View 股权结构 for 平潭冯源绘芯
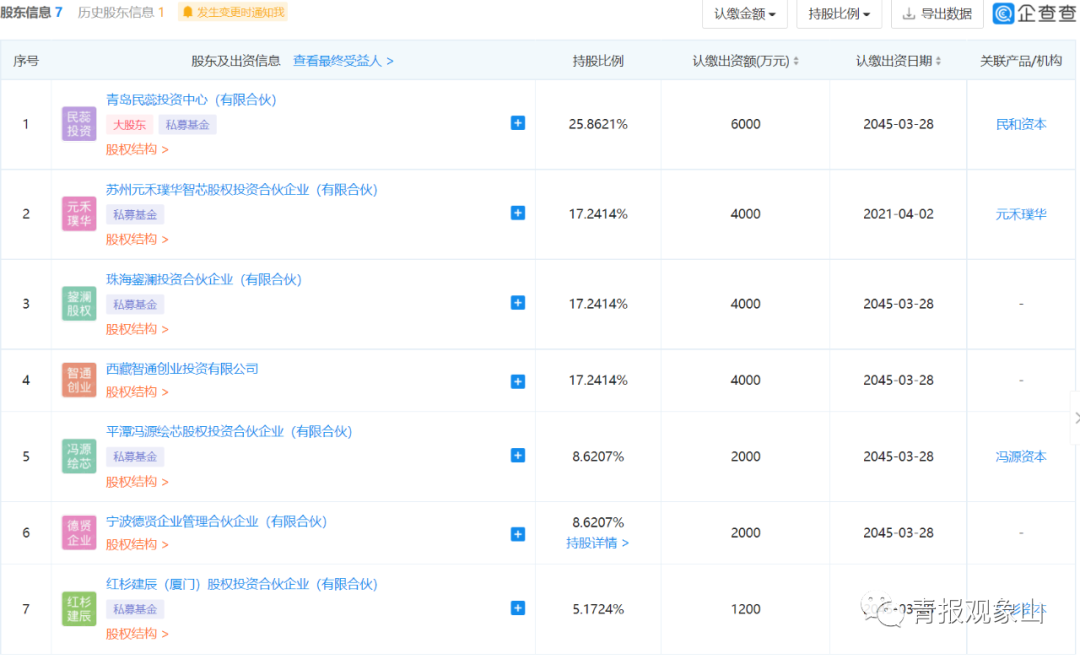This screenshot has height=659, width=1080. (137, 482)
